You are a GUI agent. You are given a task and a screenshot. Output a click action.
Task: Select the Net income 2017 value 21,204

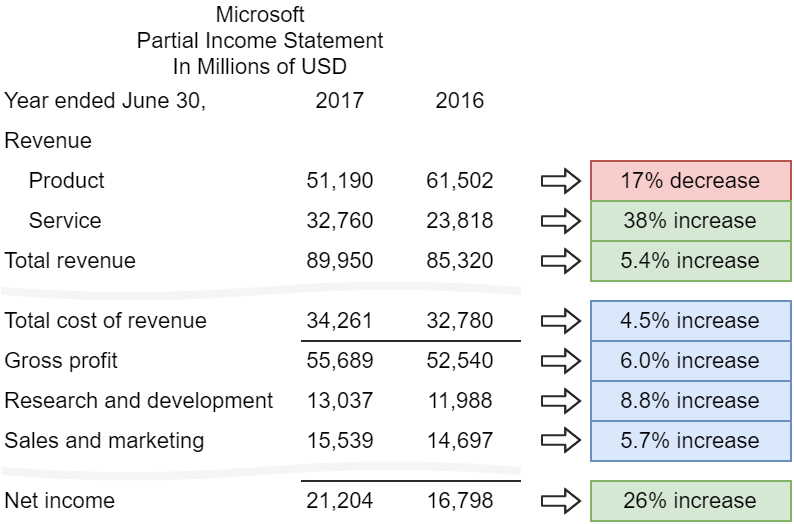coord(340,501)
